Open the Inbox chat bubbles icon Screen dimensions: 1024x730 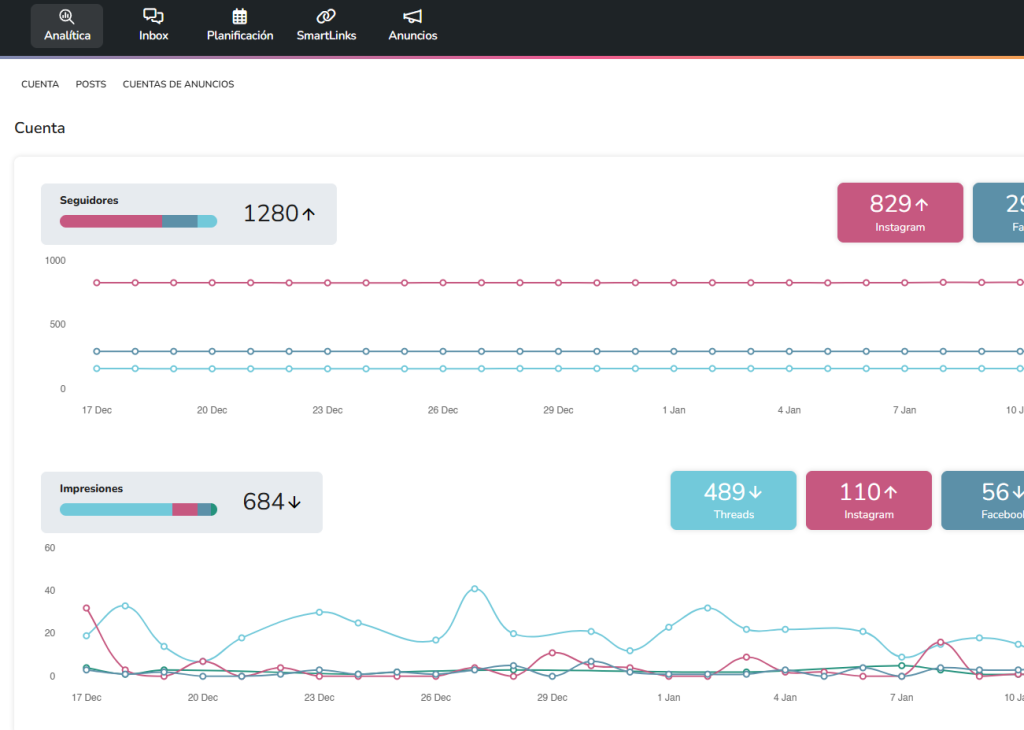pyautogui.click(x=153, y=16)
